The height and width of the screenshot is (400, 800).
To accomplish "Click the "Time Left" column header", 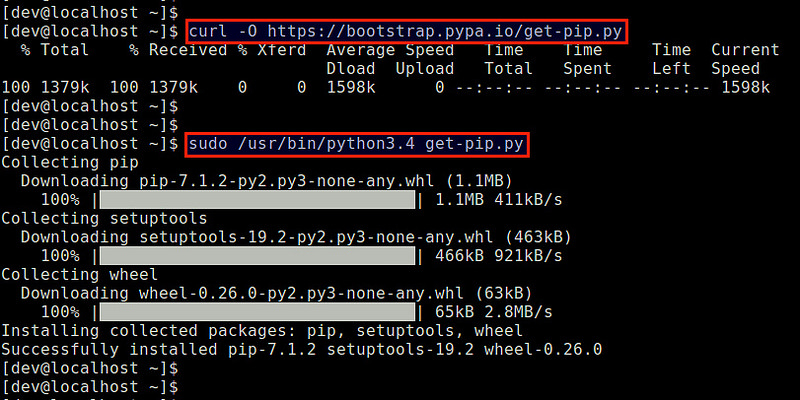I will (x=671, y=59).
